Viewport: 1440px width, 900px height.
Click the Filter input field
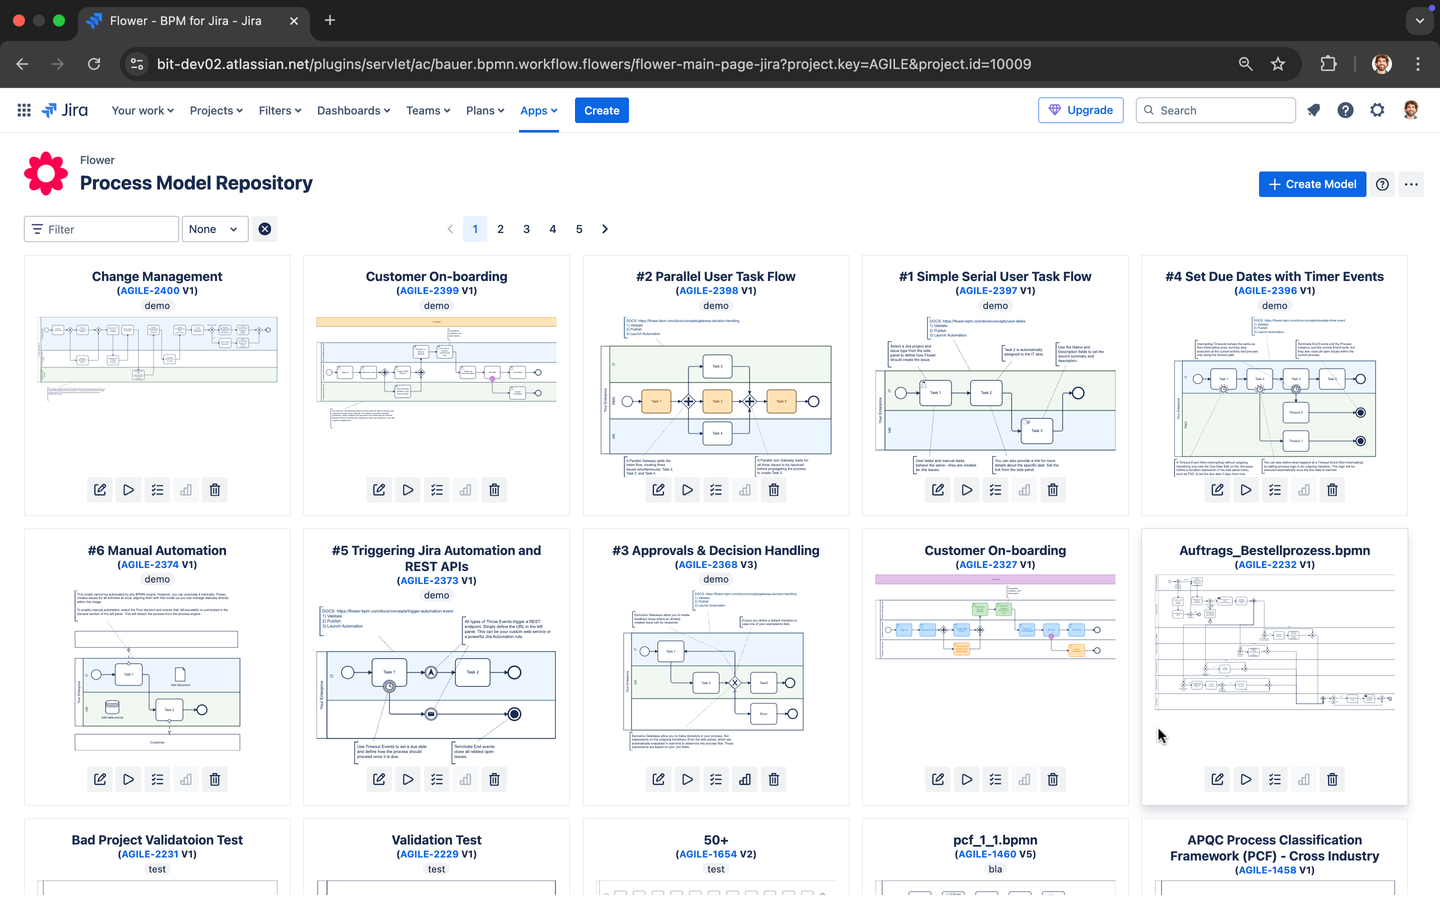[x=101, y=229]
